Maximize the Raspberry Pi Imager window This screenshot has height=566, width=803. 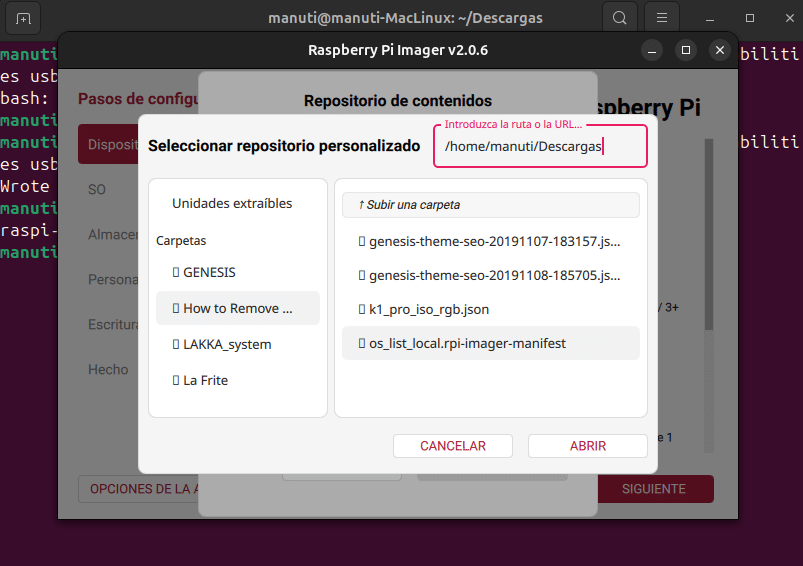tap(686, 50)
